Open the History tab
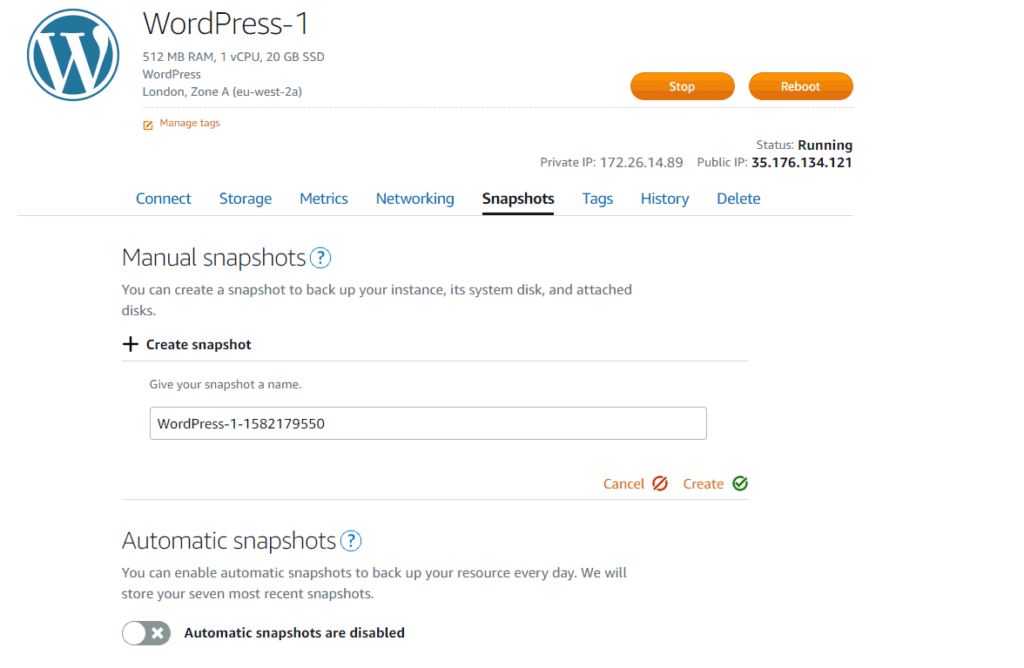1024x668 pixels. (664, 198)
